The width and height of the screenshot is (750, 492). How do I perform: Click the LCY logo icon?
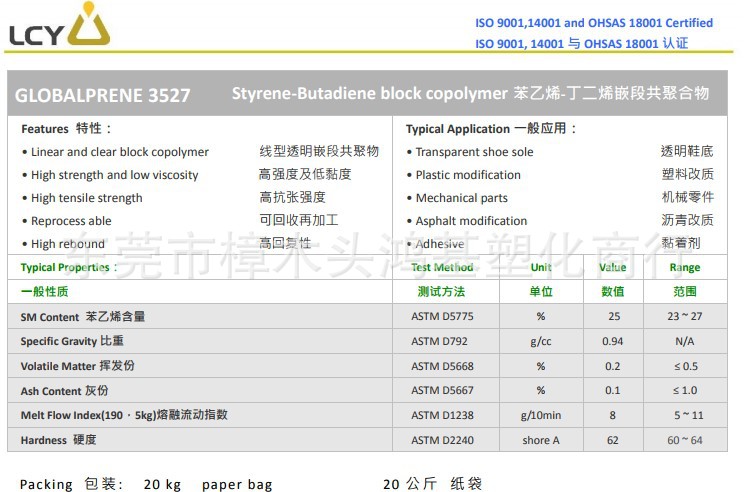[x=60, y=25]
